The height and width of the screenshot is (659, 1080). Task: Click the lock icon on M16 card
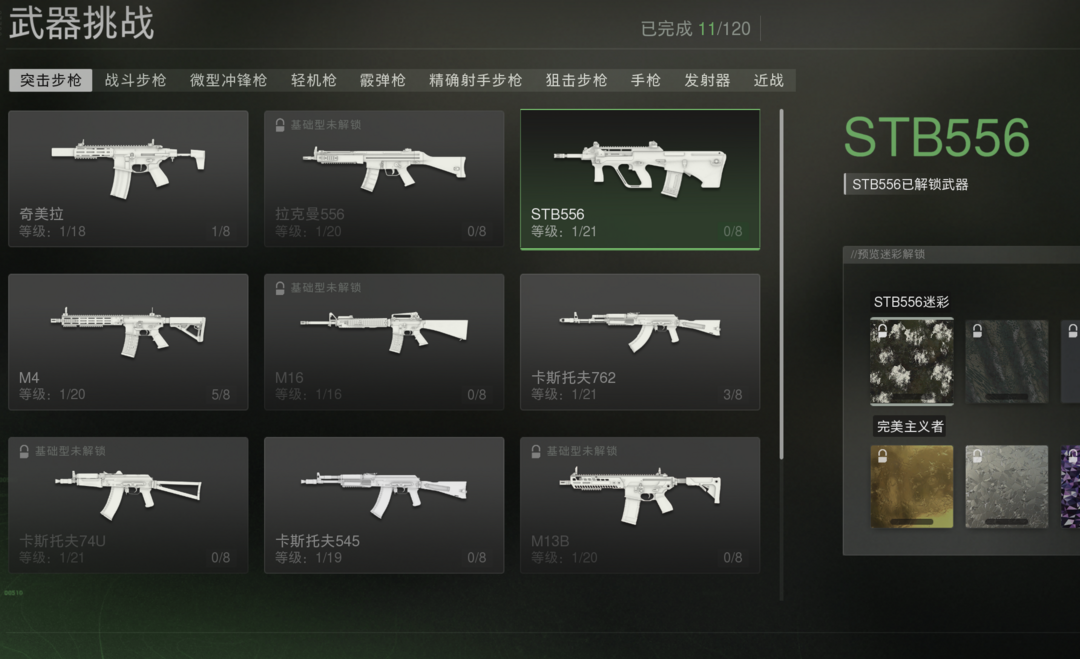[280, 288]
